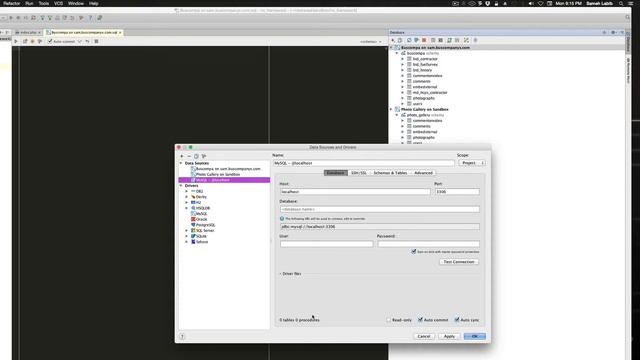Open the Window menu
The image size is (640, 360).
pyautogui.click(x=76, y=3)
